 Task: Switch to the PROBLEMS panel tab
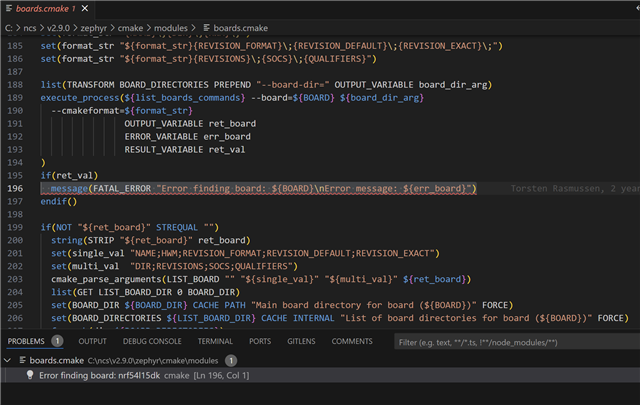click(26, 341)
